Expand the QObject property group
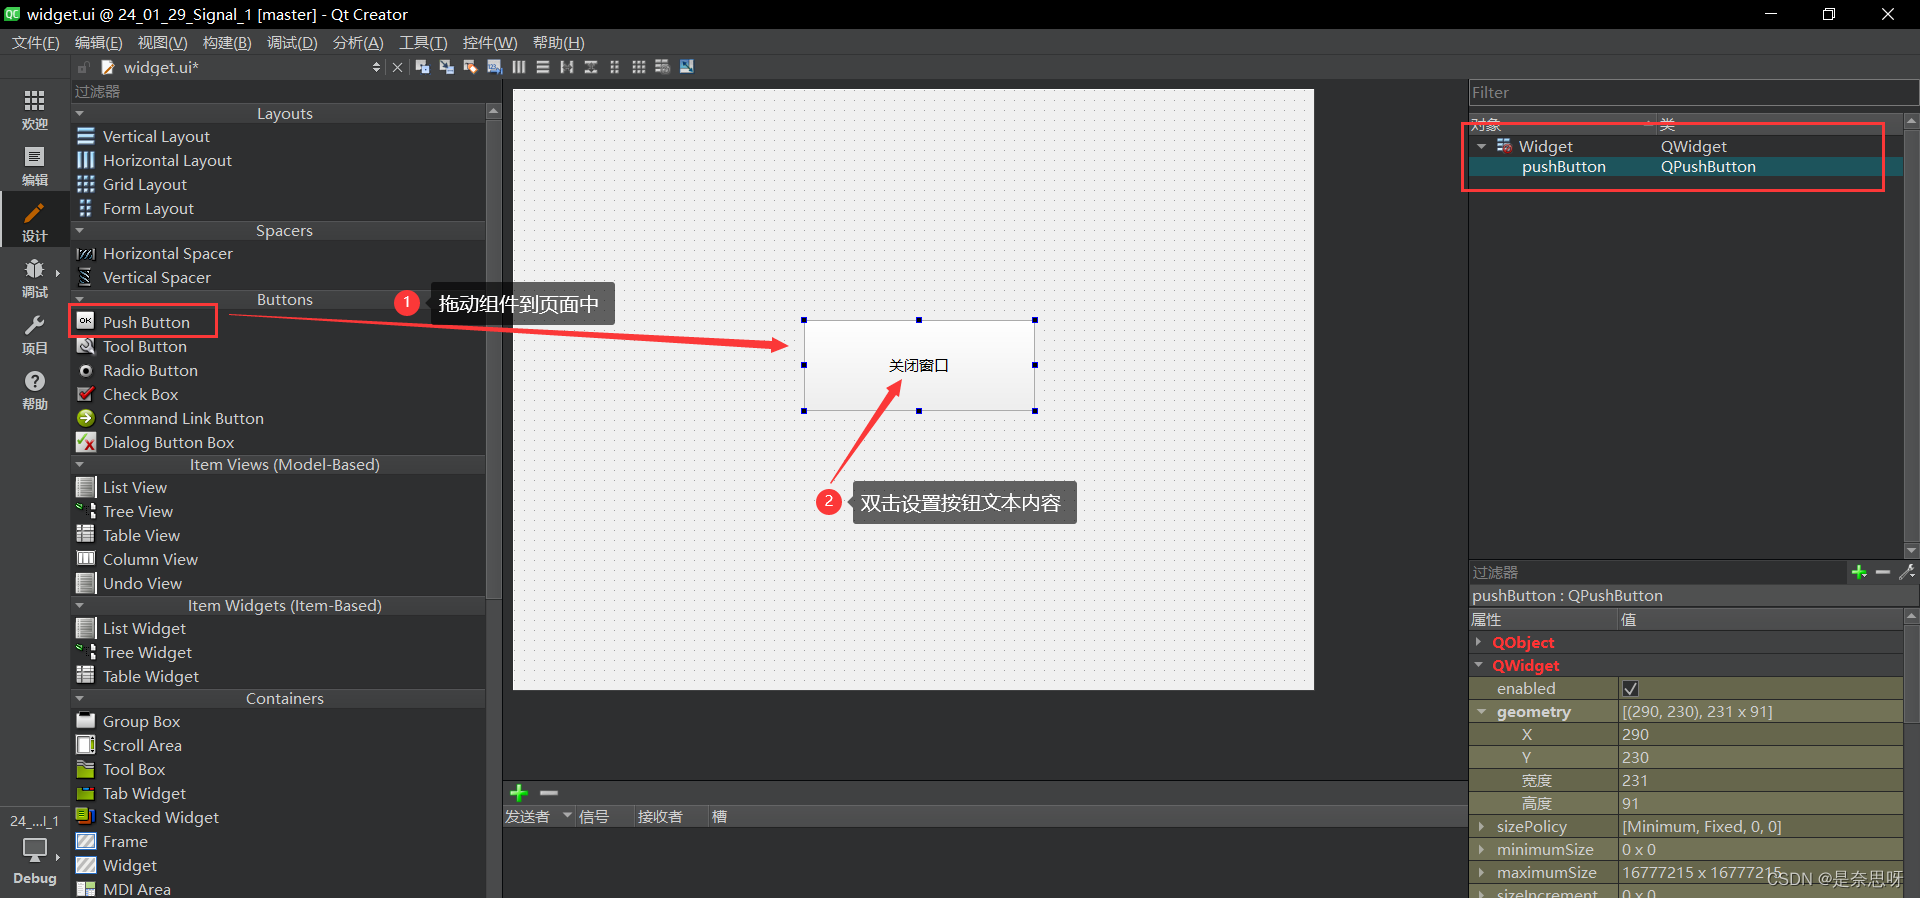This screenshot has height=898, width=1920. 1479,642
